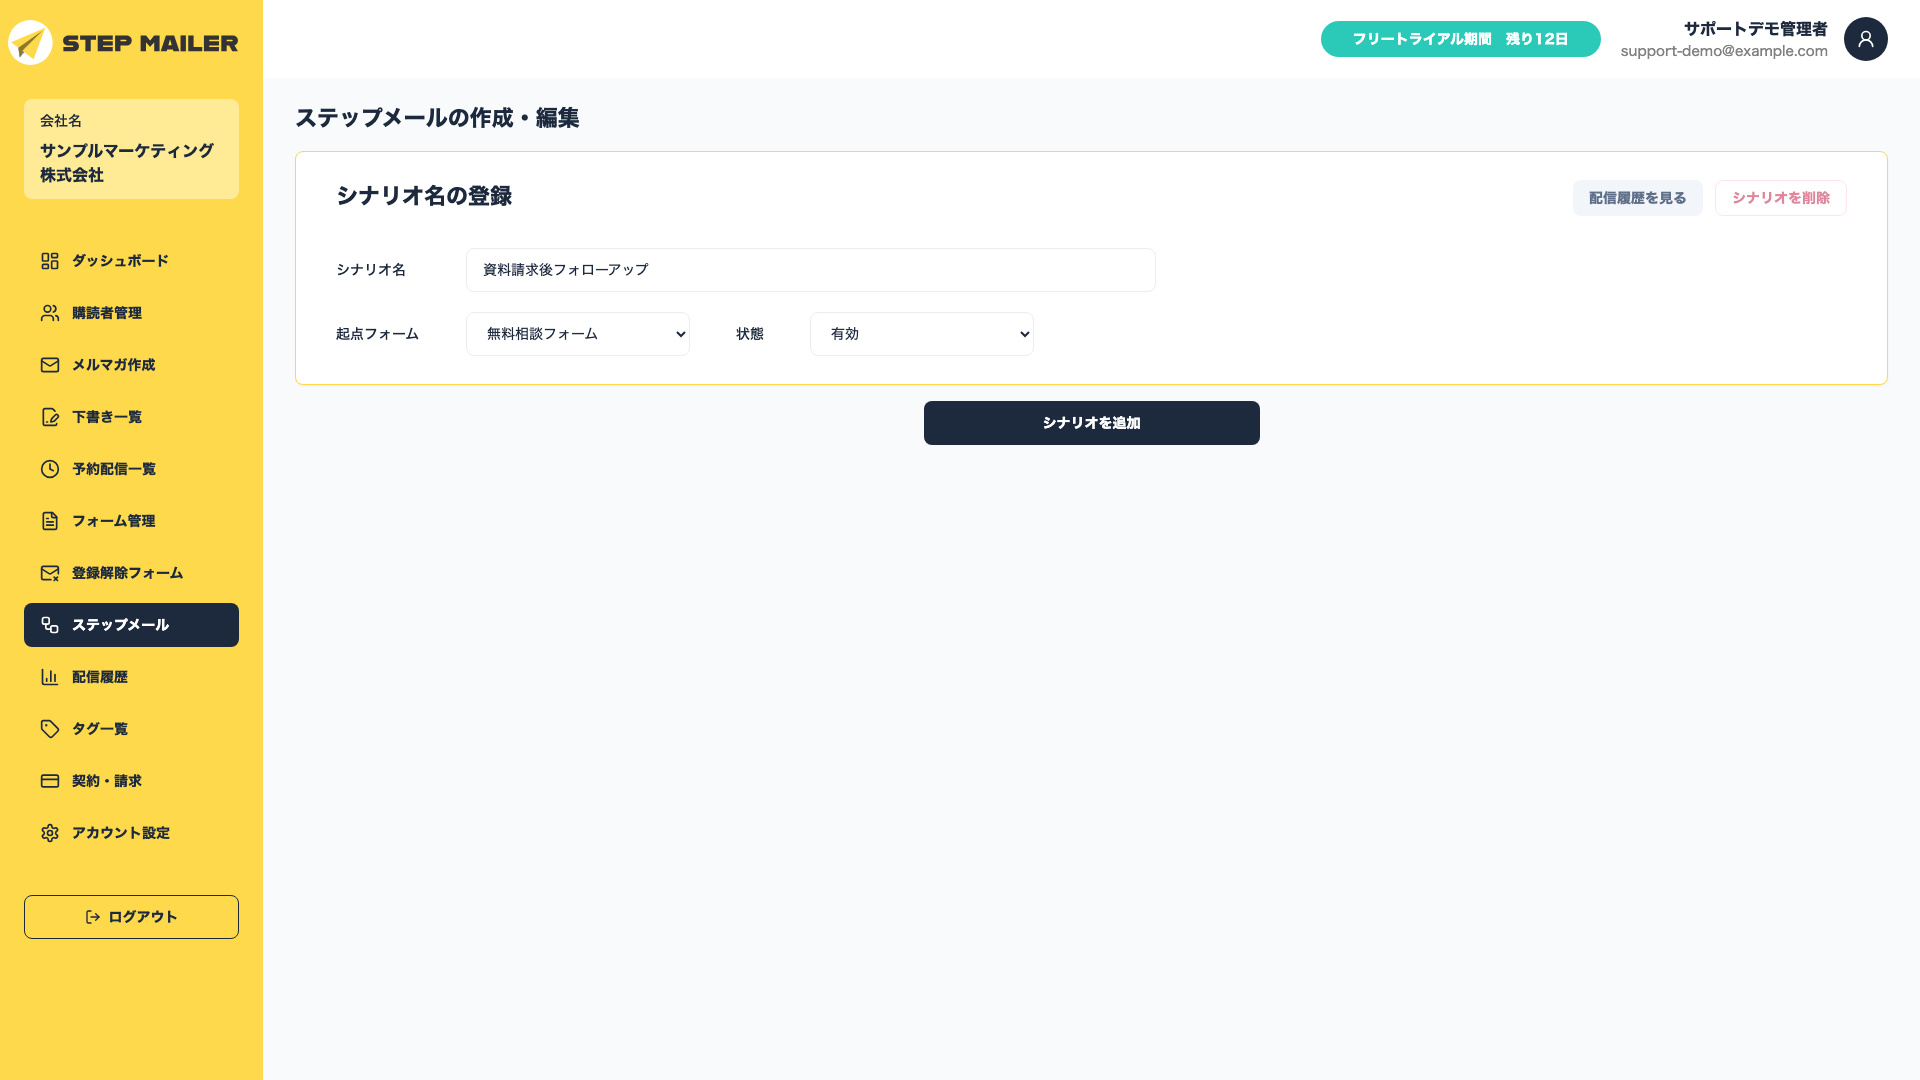This screenshot has height=1080, width=1920.
Task: Click the シナリオを削除 button
Action: click(1781, 198)
